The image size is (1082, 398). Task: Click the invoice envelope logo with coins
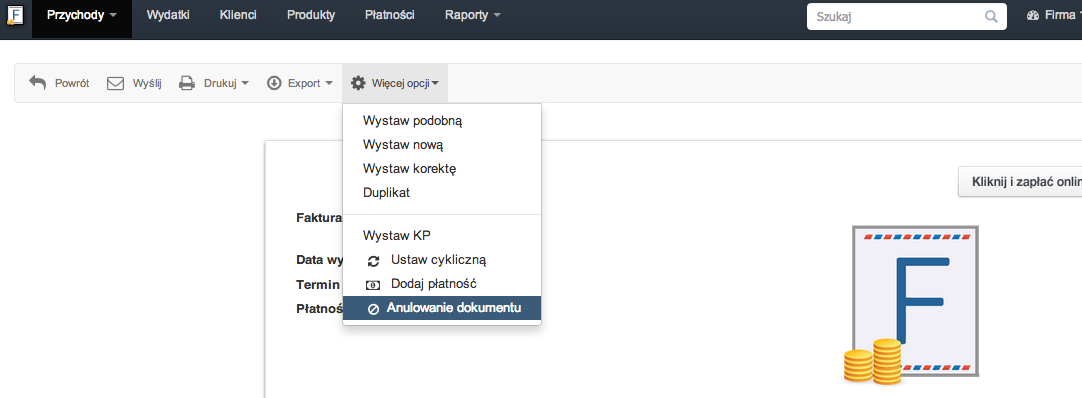coord(911,304)
